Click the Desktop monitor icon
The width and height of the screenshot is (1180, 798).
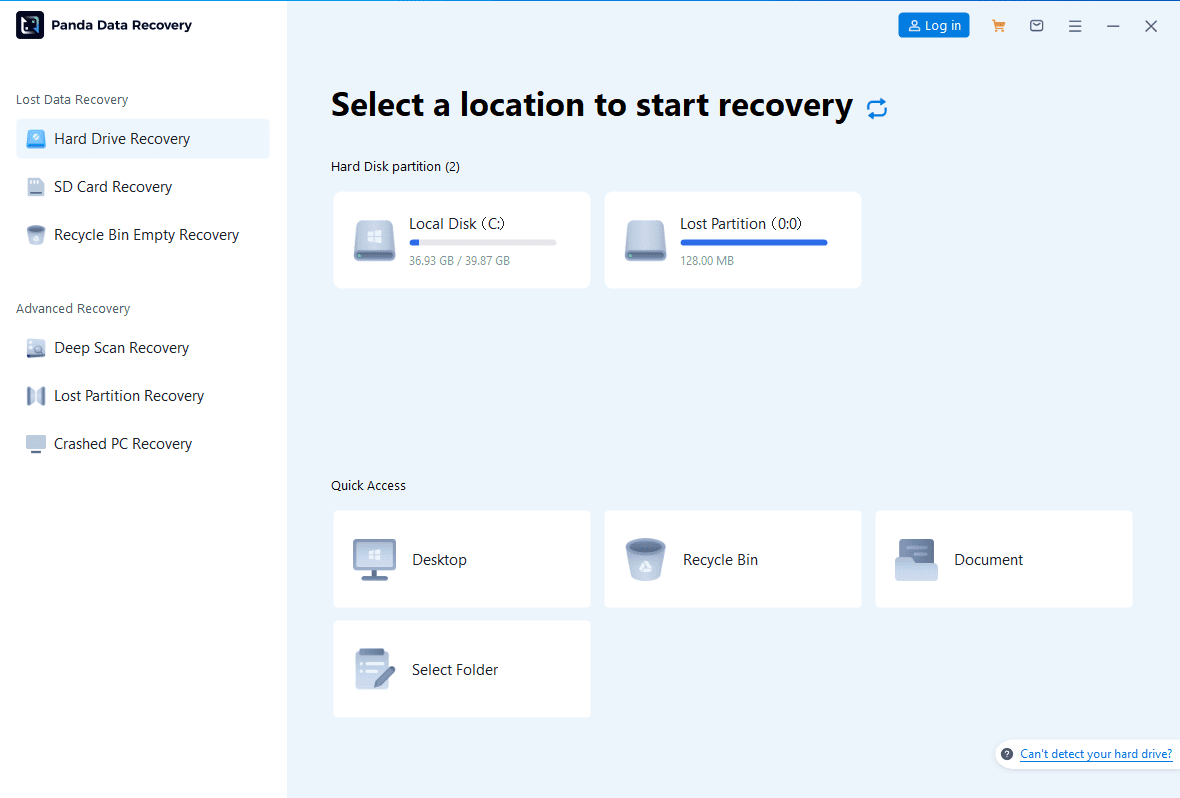pos(374,559)
